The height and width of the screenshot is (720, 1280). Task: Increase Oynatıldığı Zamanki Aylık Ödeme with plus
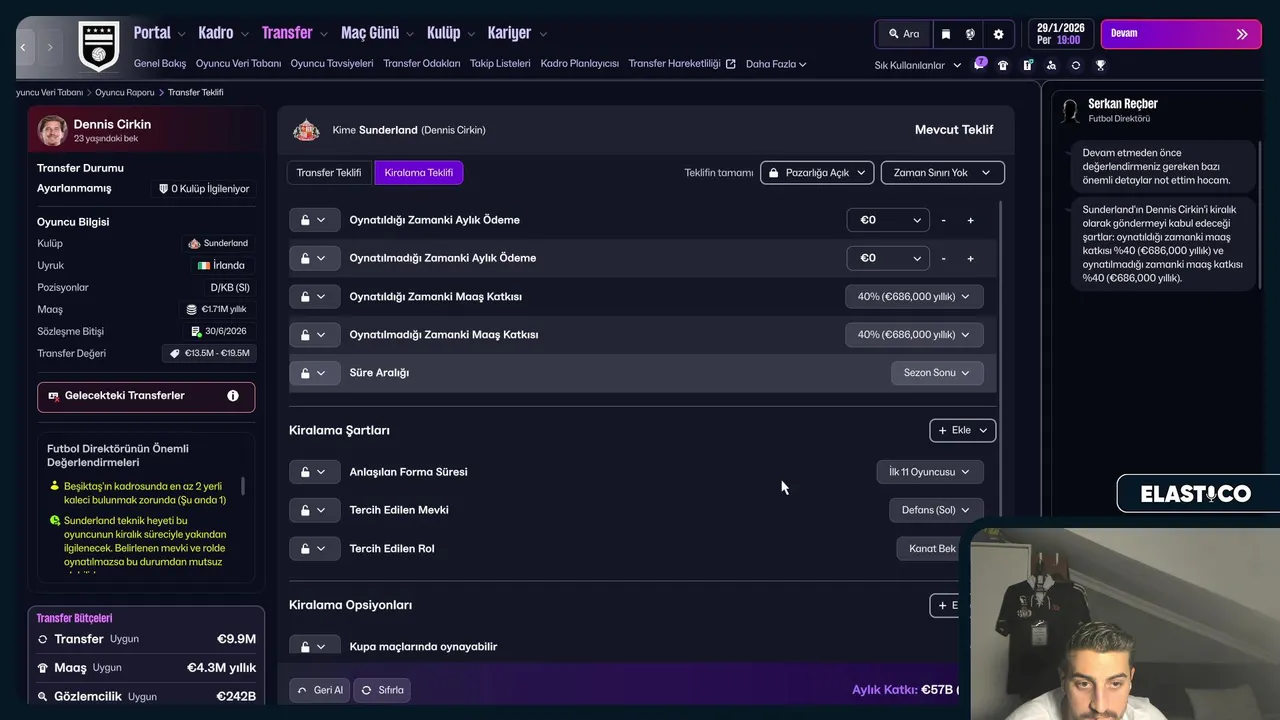pos(970,220)
